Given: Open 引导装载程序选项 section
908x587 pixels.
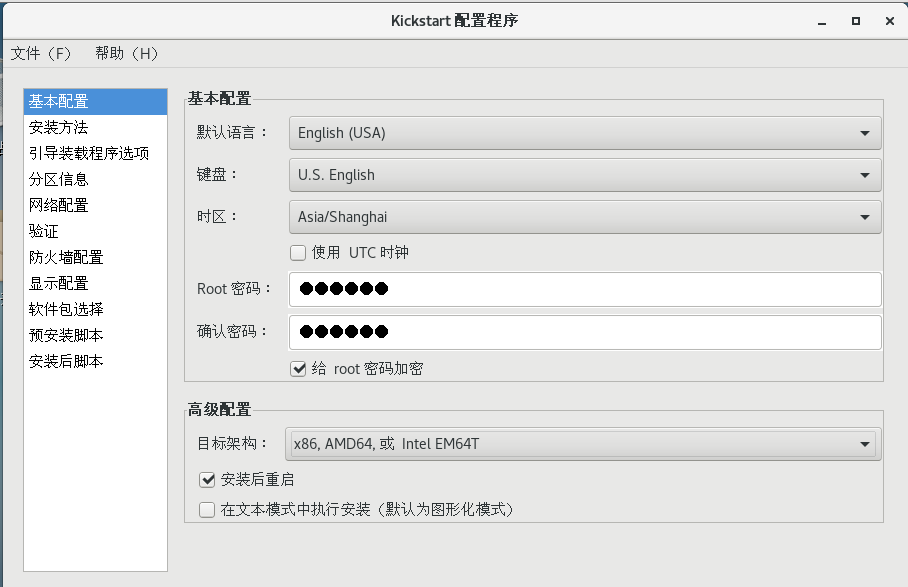Looking at the screenshot, I should click(x=96, y=153).
